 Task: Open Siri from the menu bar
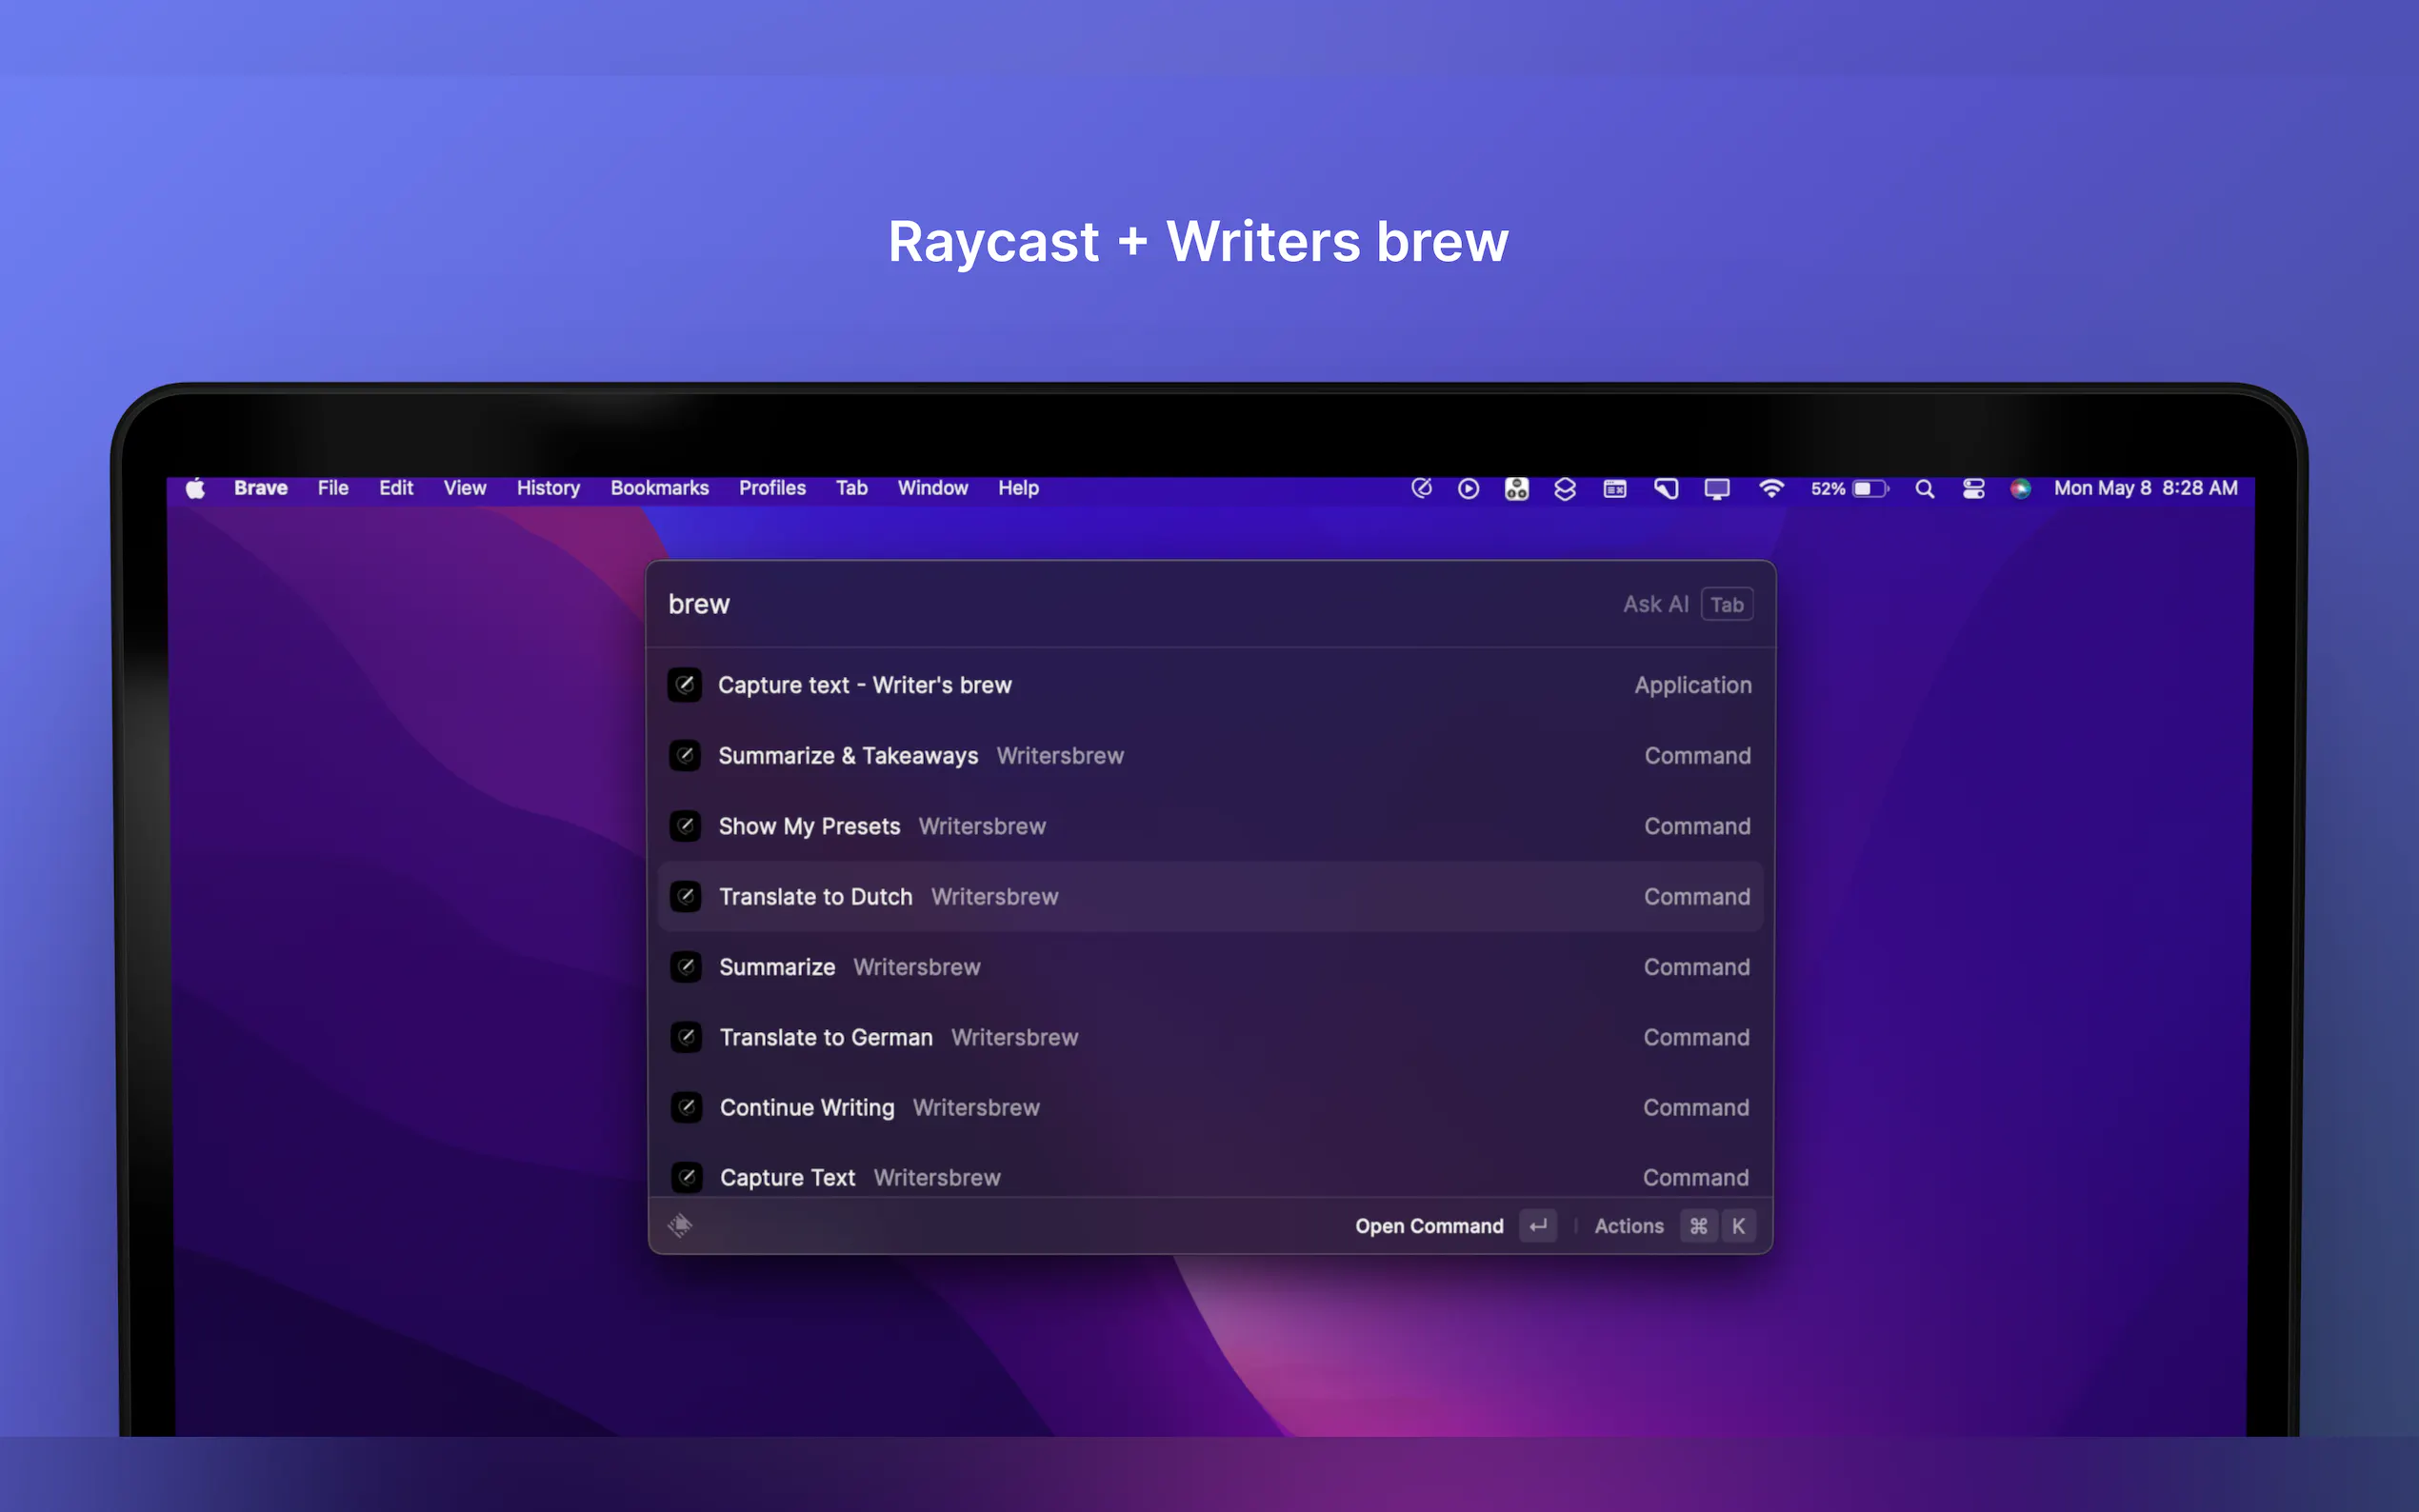[x=2020, y=489]
